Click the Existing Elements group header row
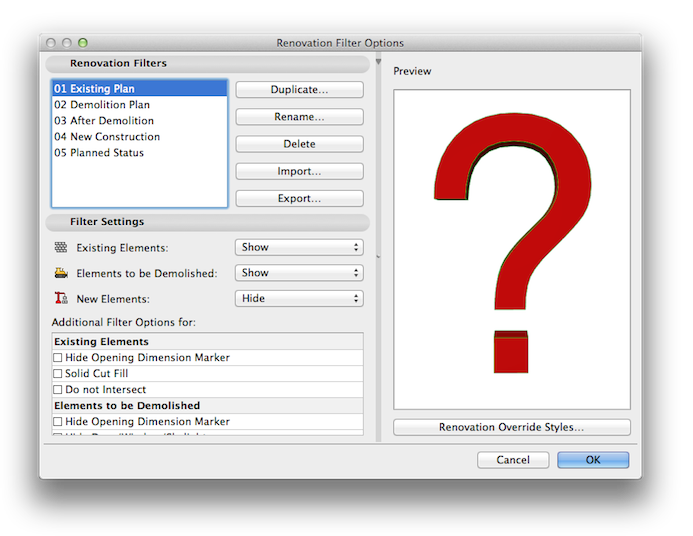The width and height of the screenshot is (693, 536). point(208,342)
